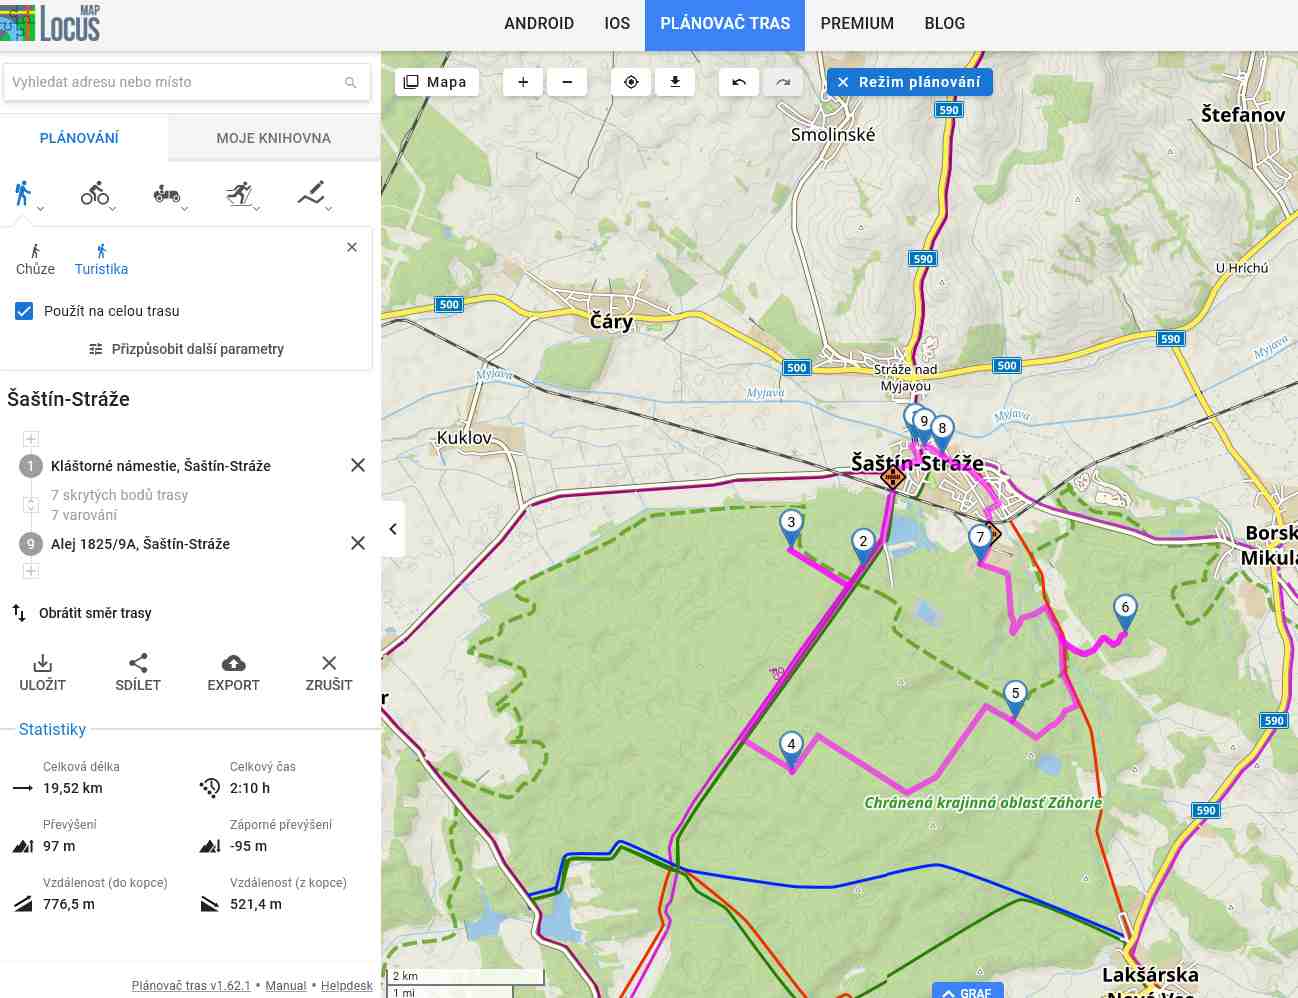Click the locate my position icon

[x=631, y=82]
